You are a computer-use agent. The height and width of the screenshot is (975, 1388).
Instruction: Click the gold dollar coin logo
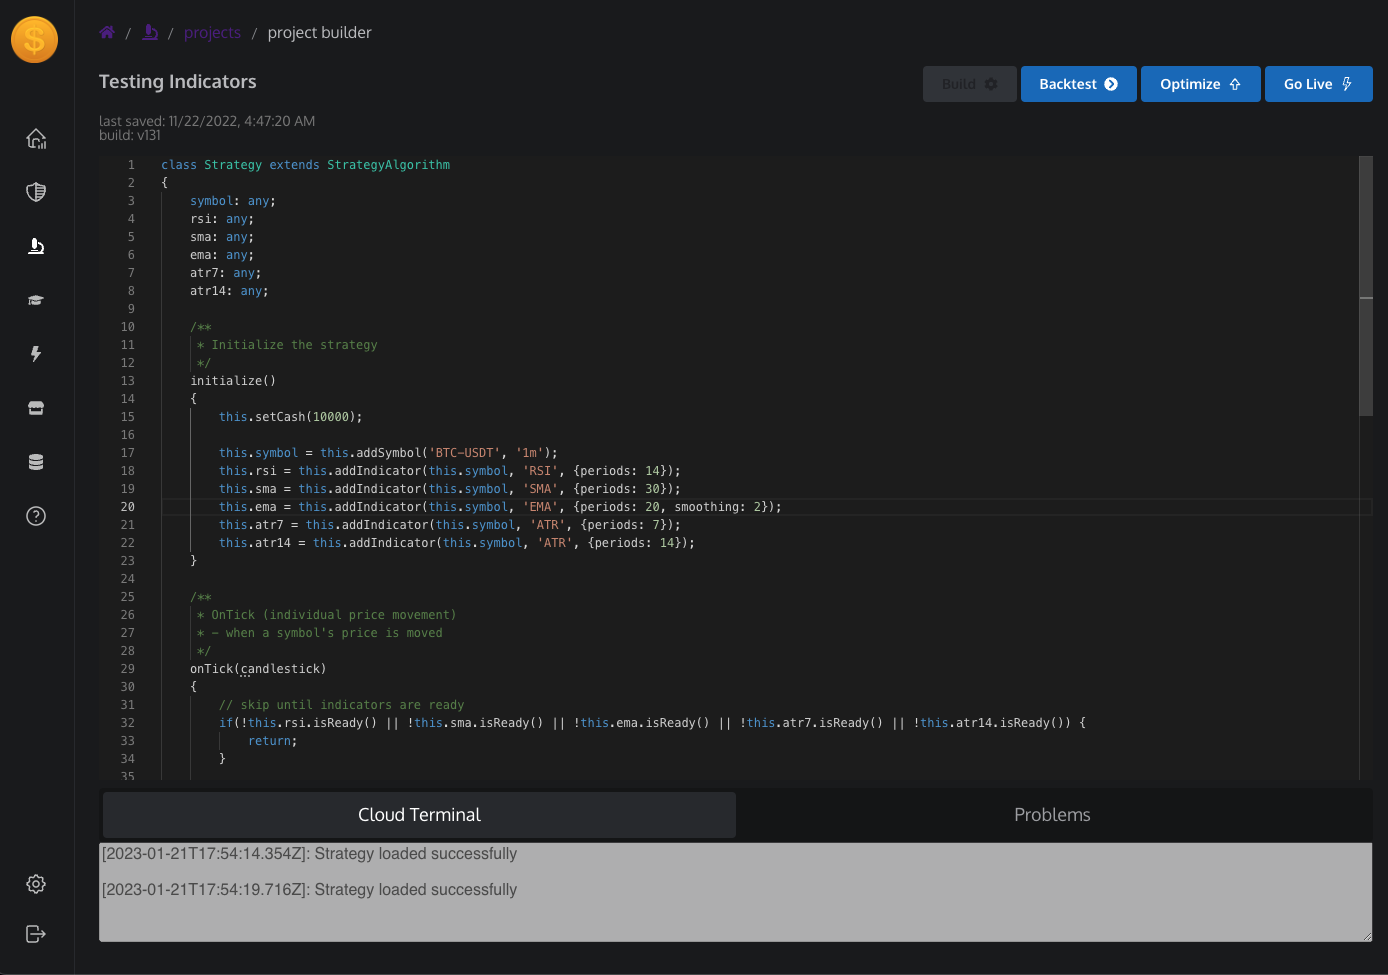35,40
